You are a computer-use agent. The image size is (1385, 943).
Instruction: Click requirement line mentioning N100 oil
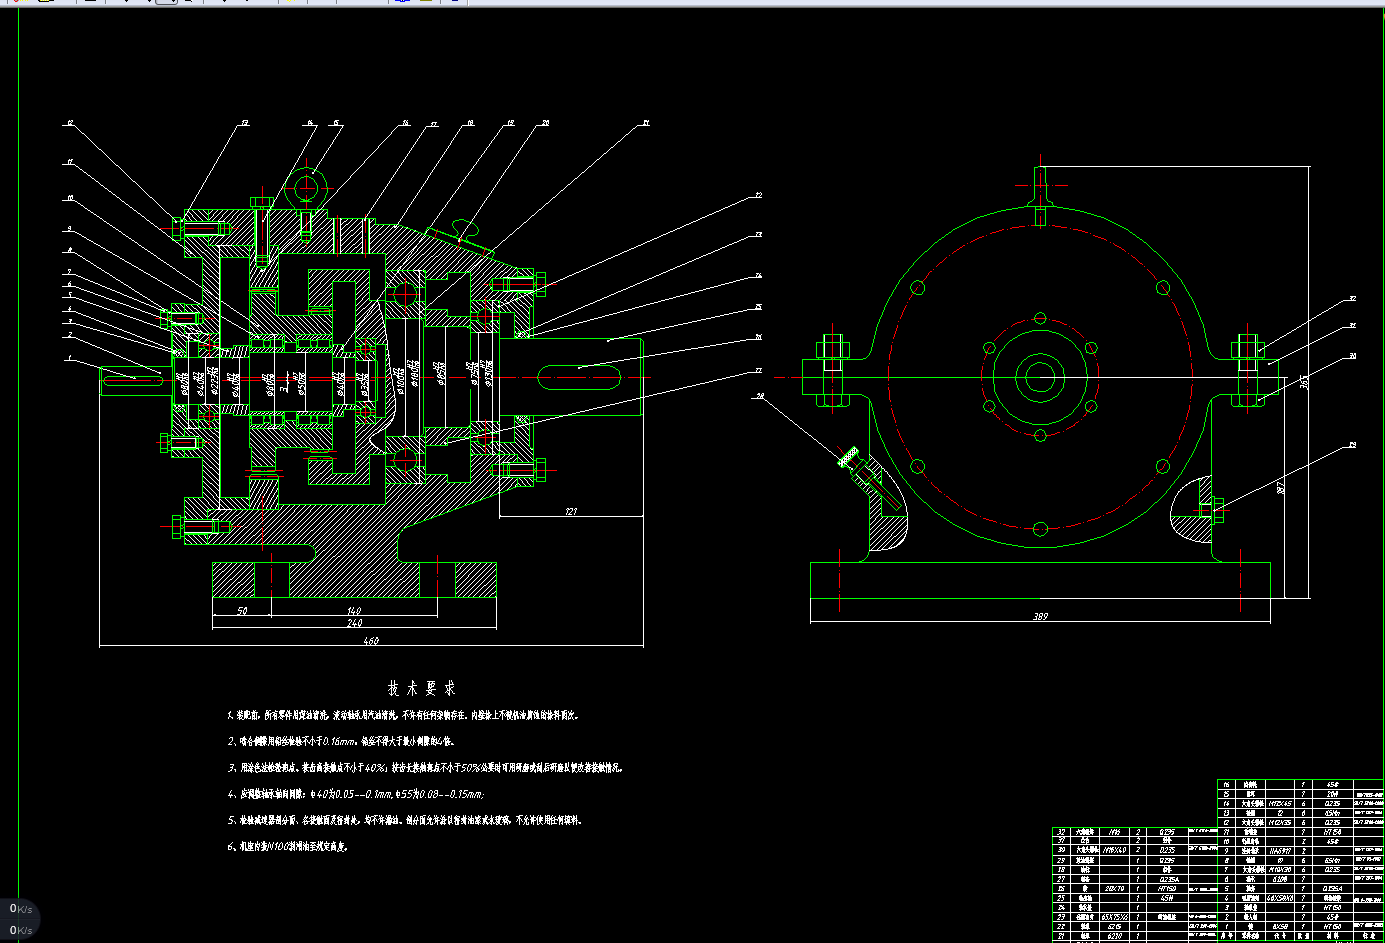pyautogui.click(x=288, y=846)
